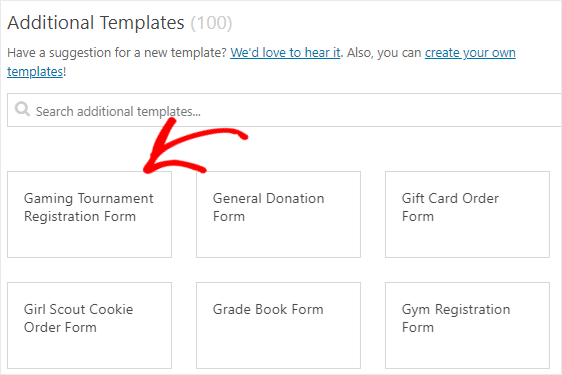Click the magnifying glass search icon
This screenshot has width=562, height=375.
pyautogui.click(x=22, y=109)
